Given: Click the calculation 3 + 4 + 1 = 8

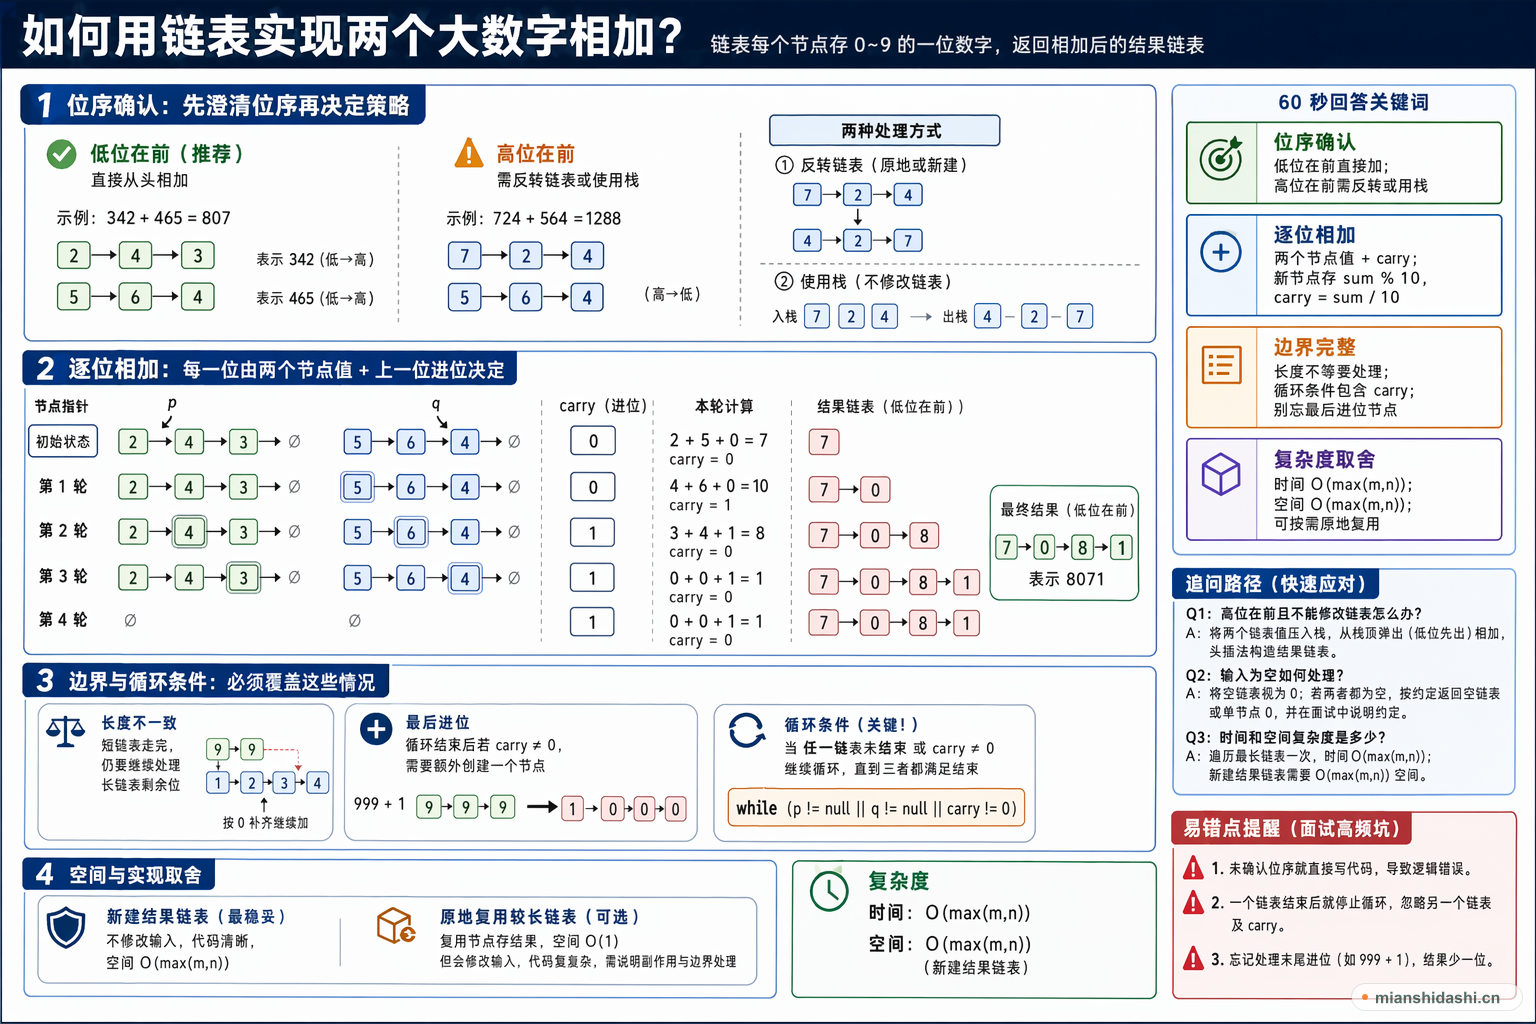Looking at the screenshot, I should pos(717,533).
